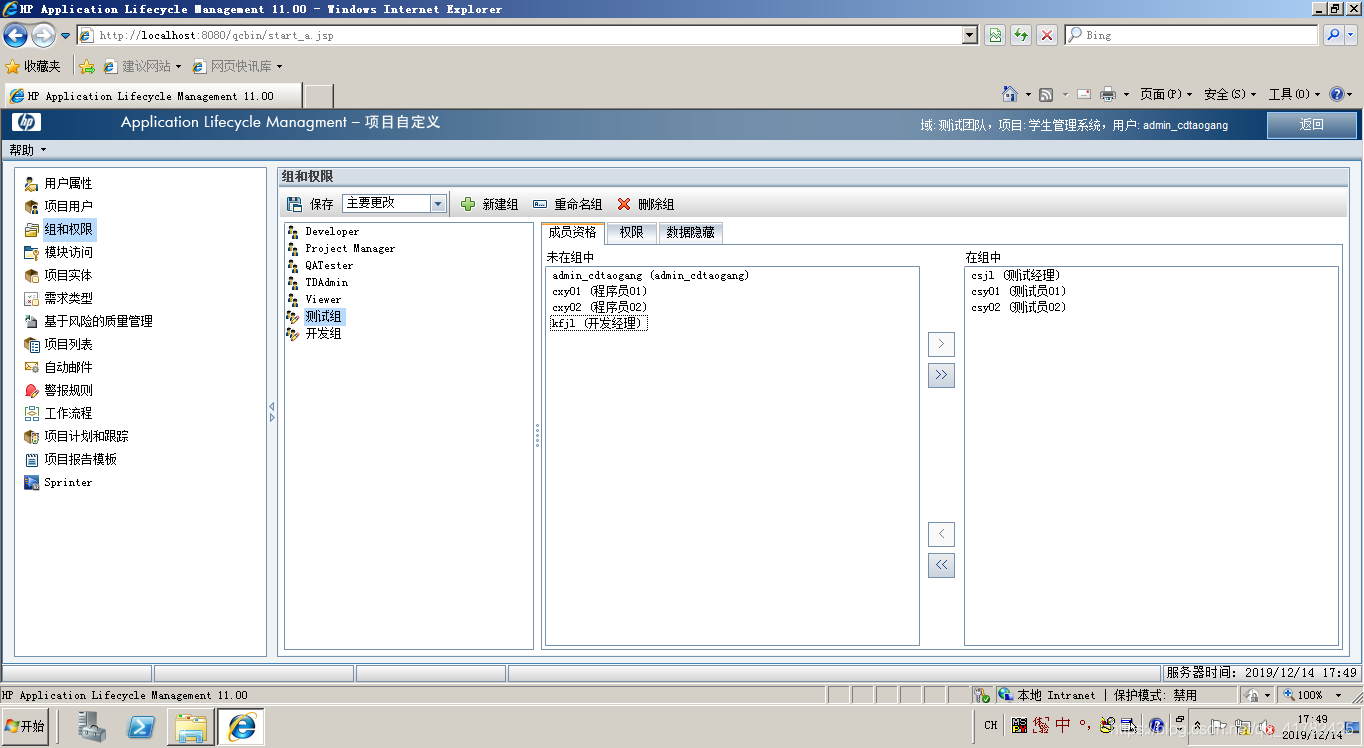Screen dimensions: 1364x748
Task: Select user cxy02 (程序员02)
Action: point(599,307)
